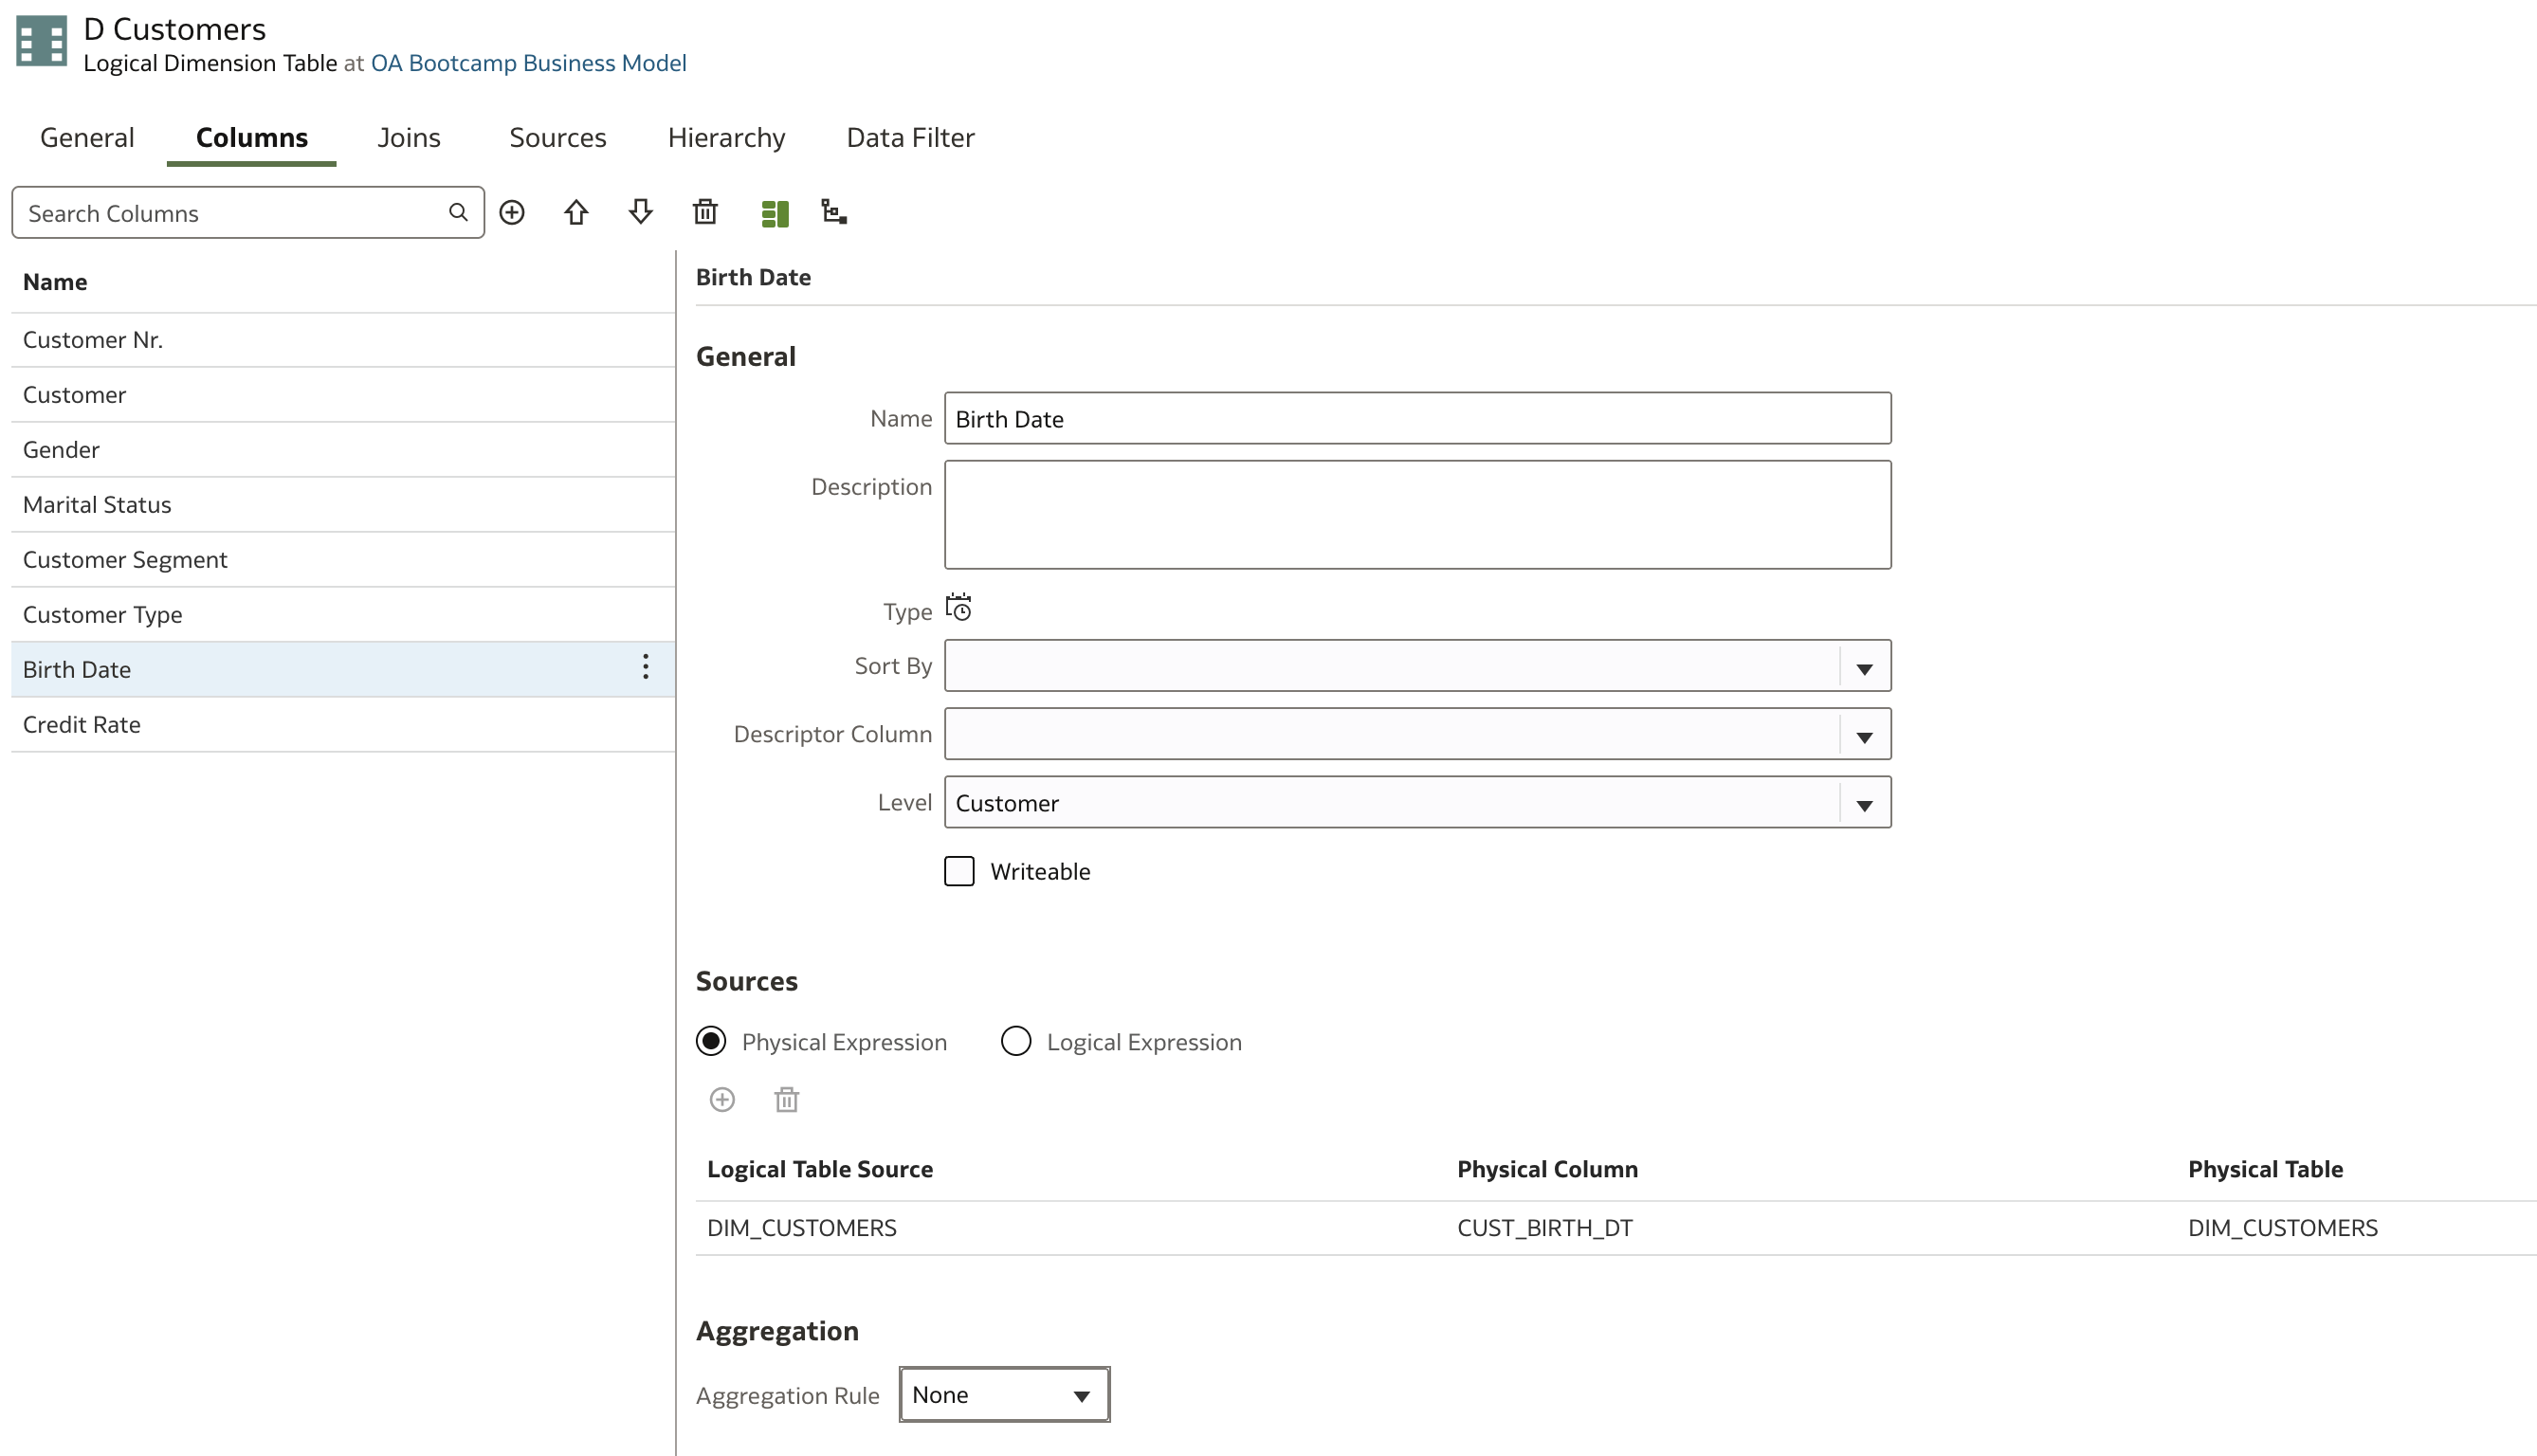This screenshot has height=1456, width=2537.
Task: Click the Description text area
Action: 1417,514
